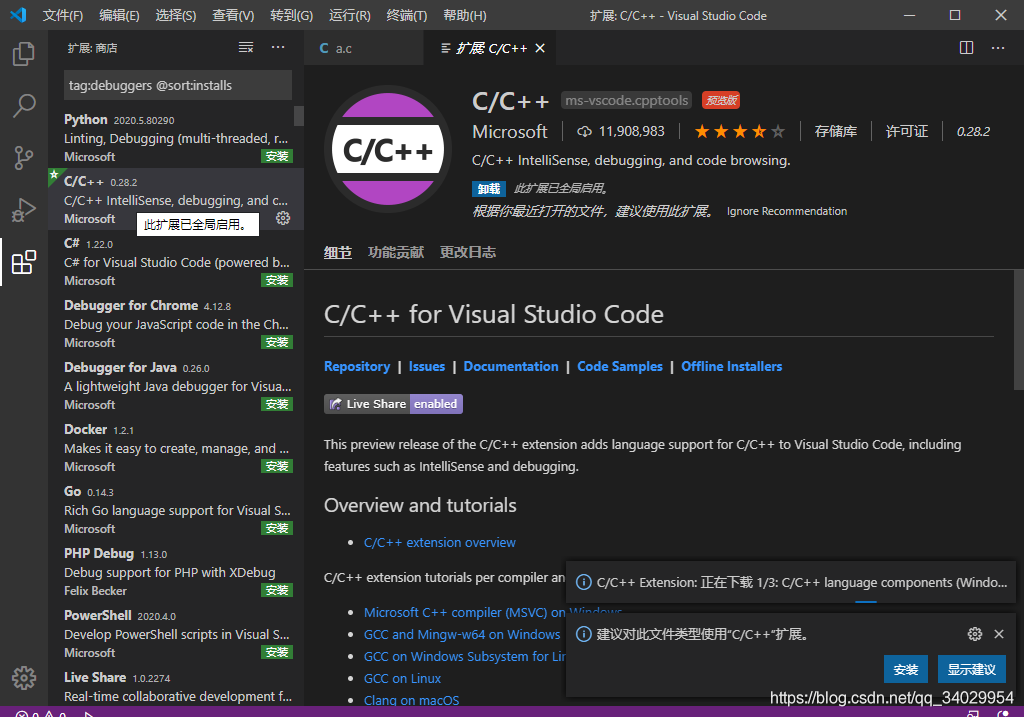Viewport: 1024px width, 717px height.
Task: Open the 帮助(H) menu
Action: click(x=465, y=16)
